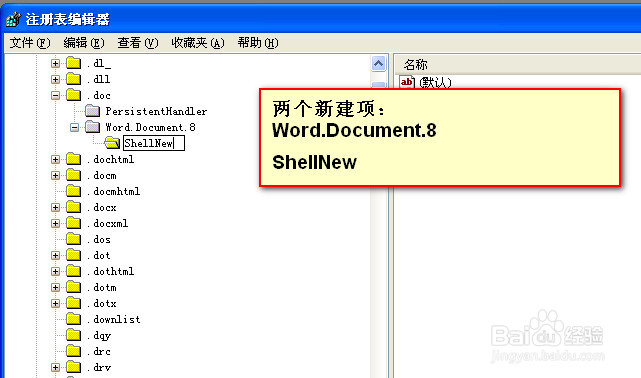Screen dimensions: 641x378
Task: Click the tree scrollbar up arrow
Action: tap(379, 64)
